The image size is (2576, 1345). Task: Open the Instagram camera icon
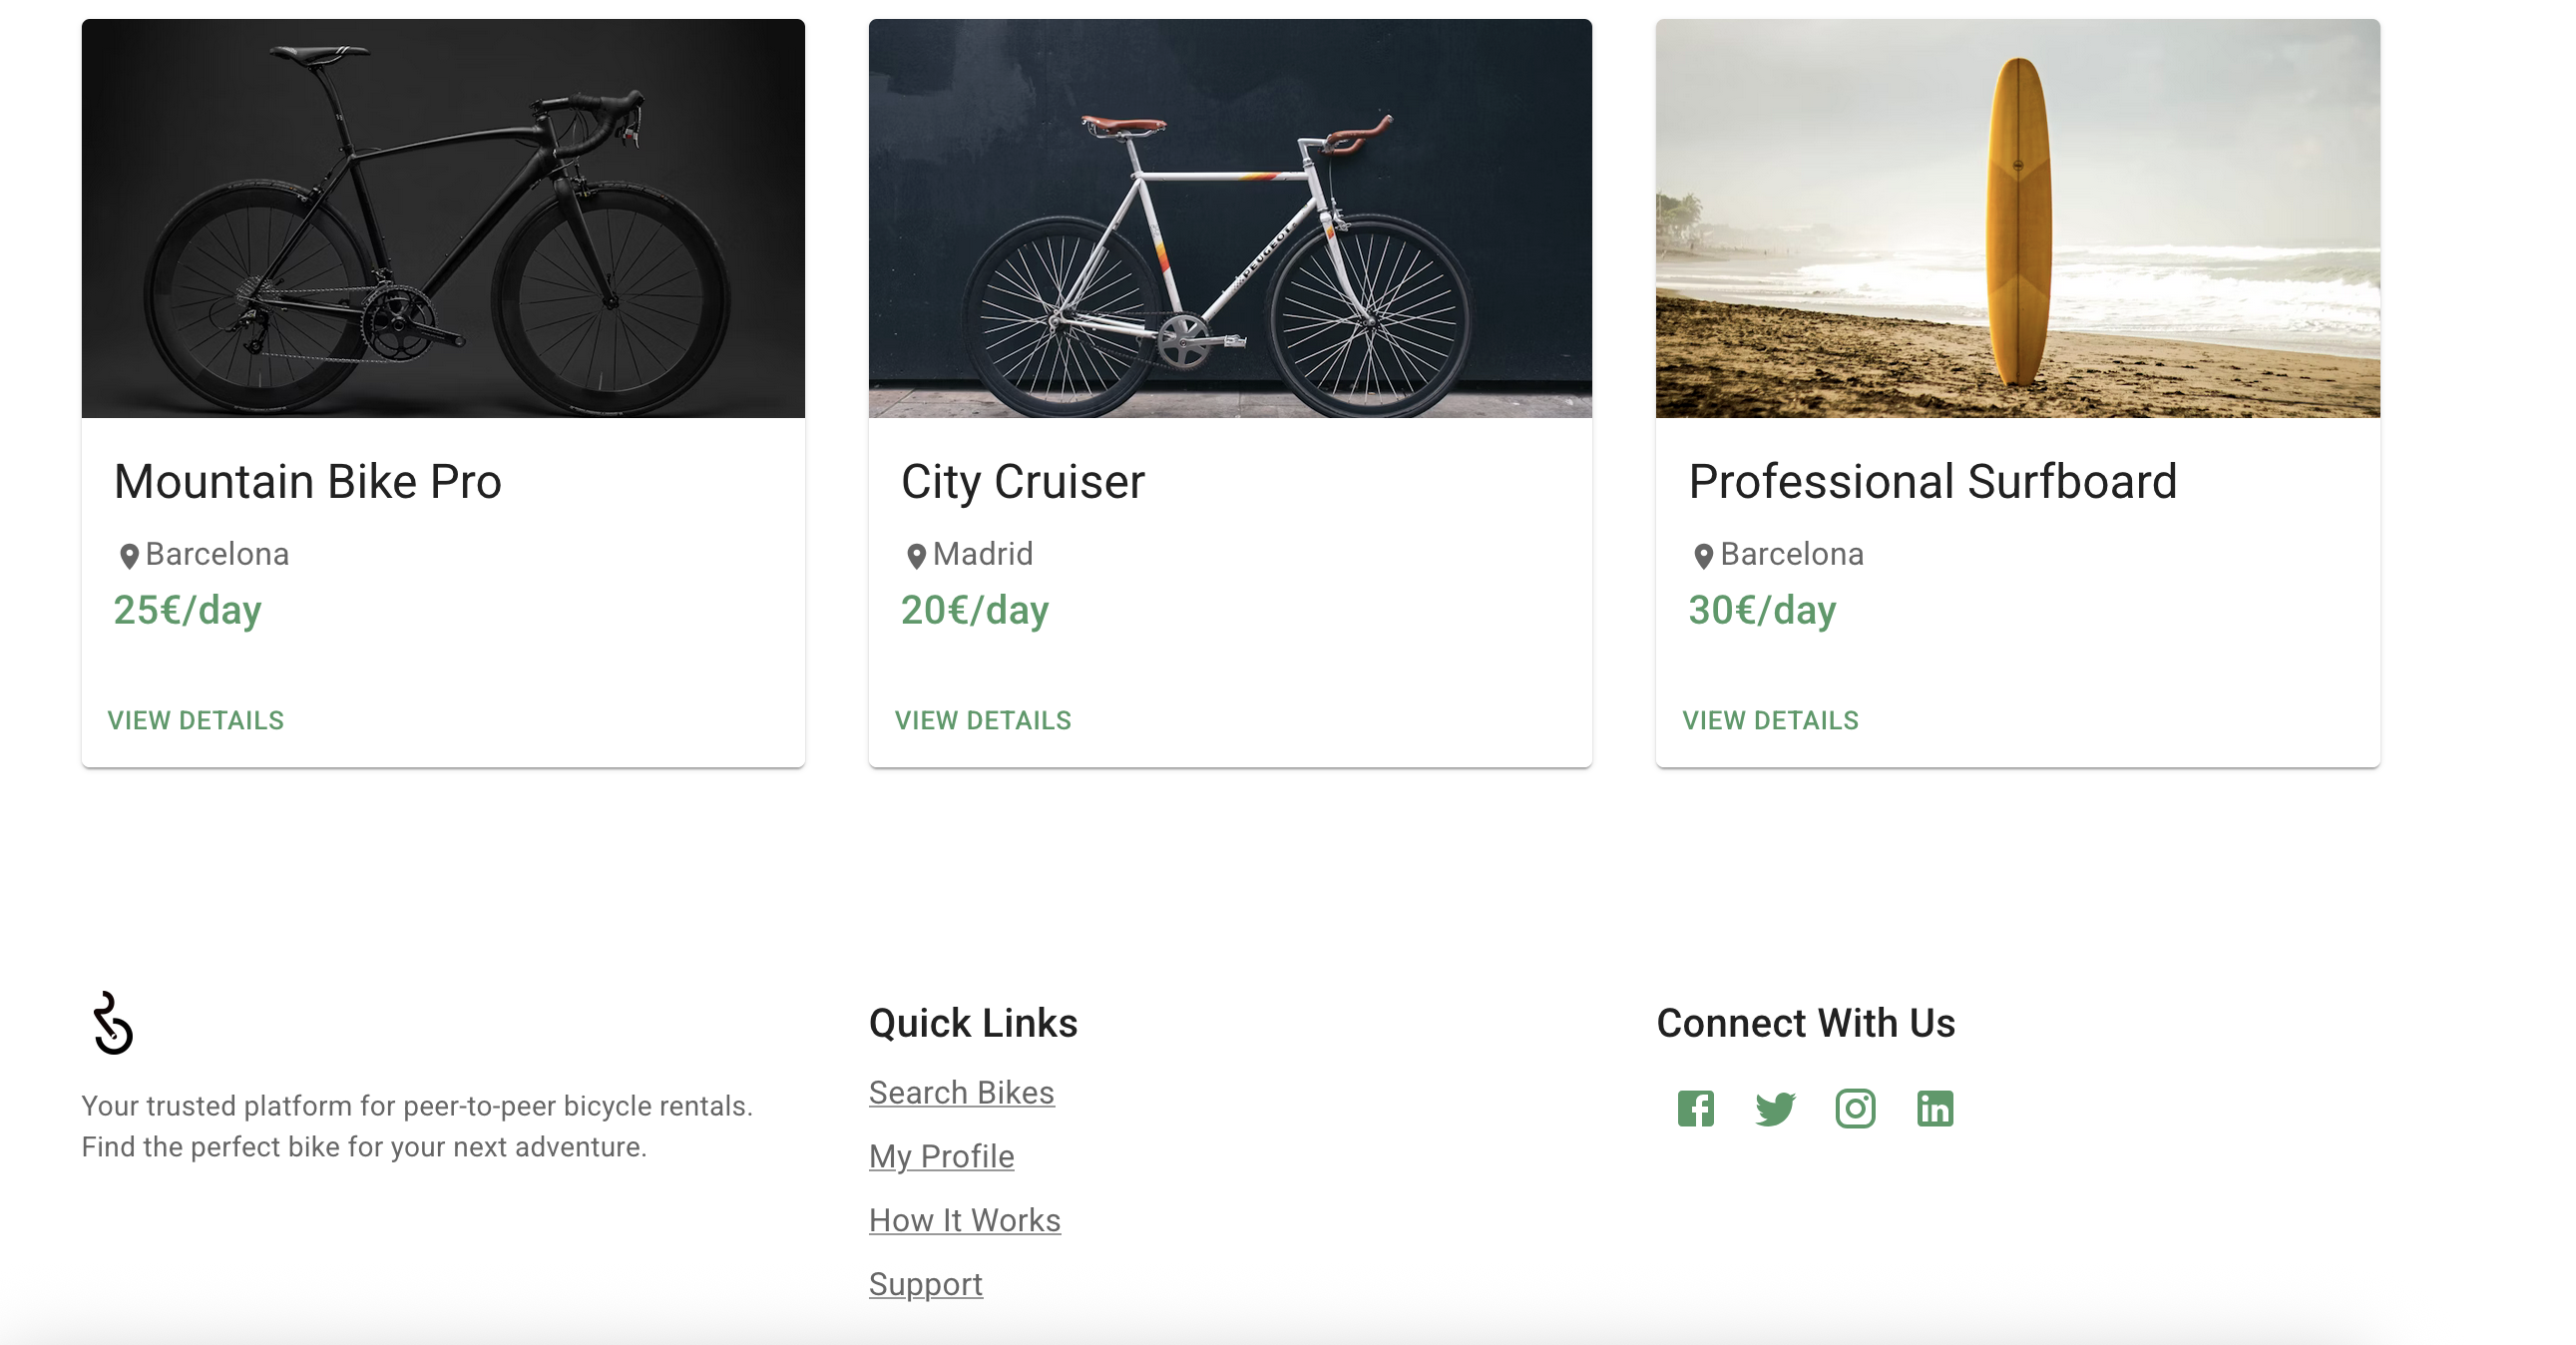tap(1855, 1108)
